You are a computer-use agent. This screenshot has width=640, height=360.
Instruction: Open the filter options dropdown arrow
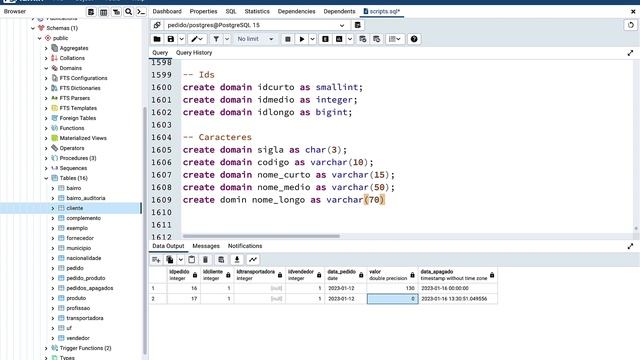pyautogui.click(x=227, y=39)
